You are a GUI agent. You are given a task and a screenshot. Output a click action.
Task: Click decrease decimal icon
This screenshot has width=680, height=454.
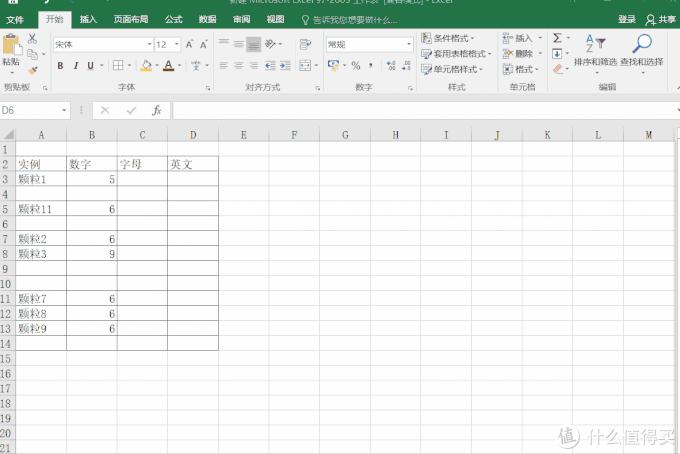coord(406,65)
